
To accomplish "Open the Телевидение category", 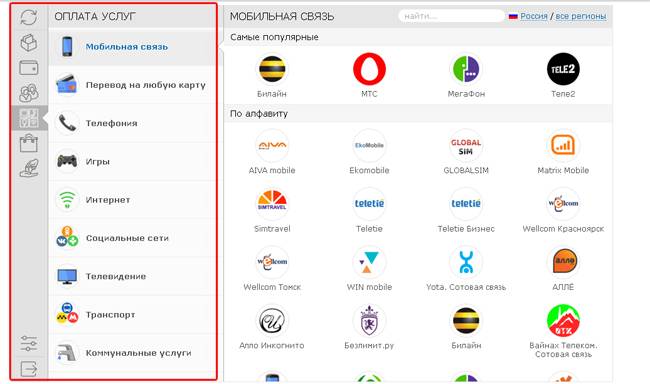I will 132,276.
